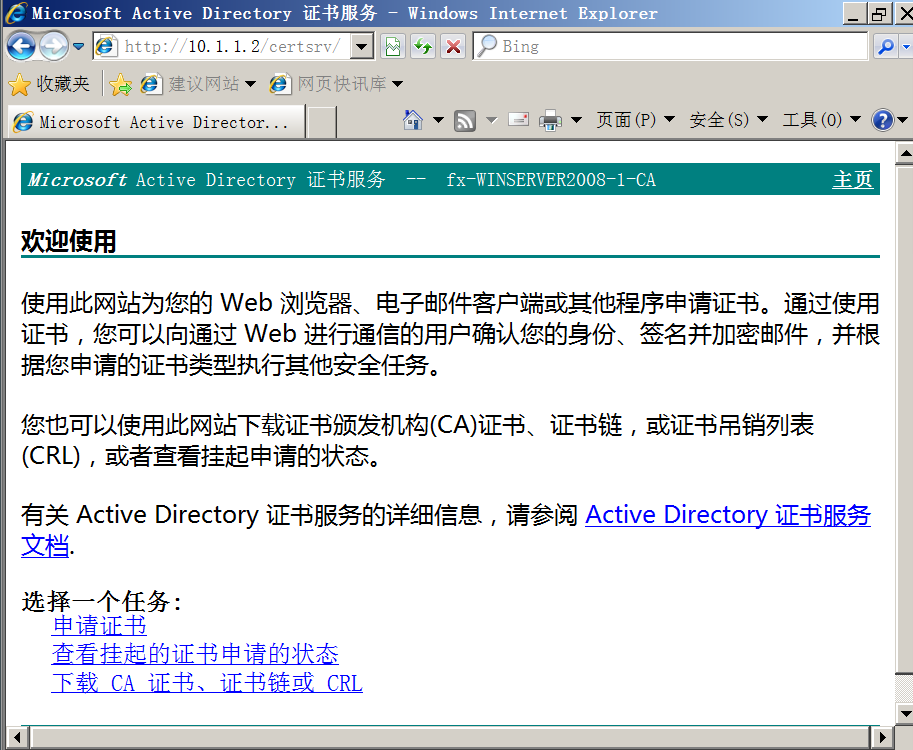This screenshot has width=913, height=750.
Task: Click the browser Back arrow button
Action: [21, 46]
